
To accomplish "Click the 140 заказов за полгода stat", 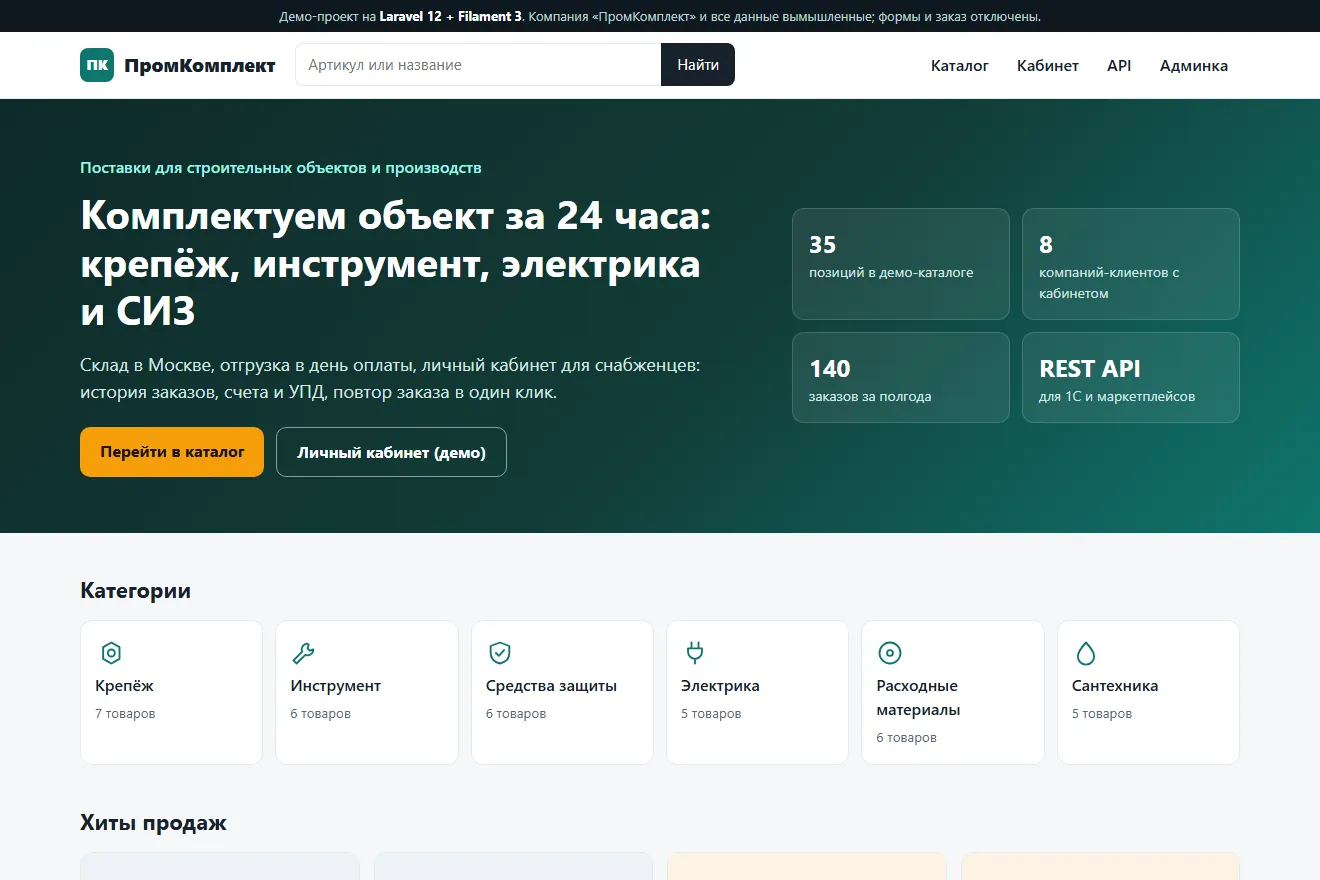I will (x=901, y=378).
